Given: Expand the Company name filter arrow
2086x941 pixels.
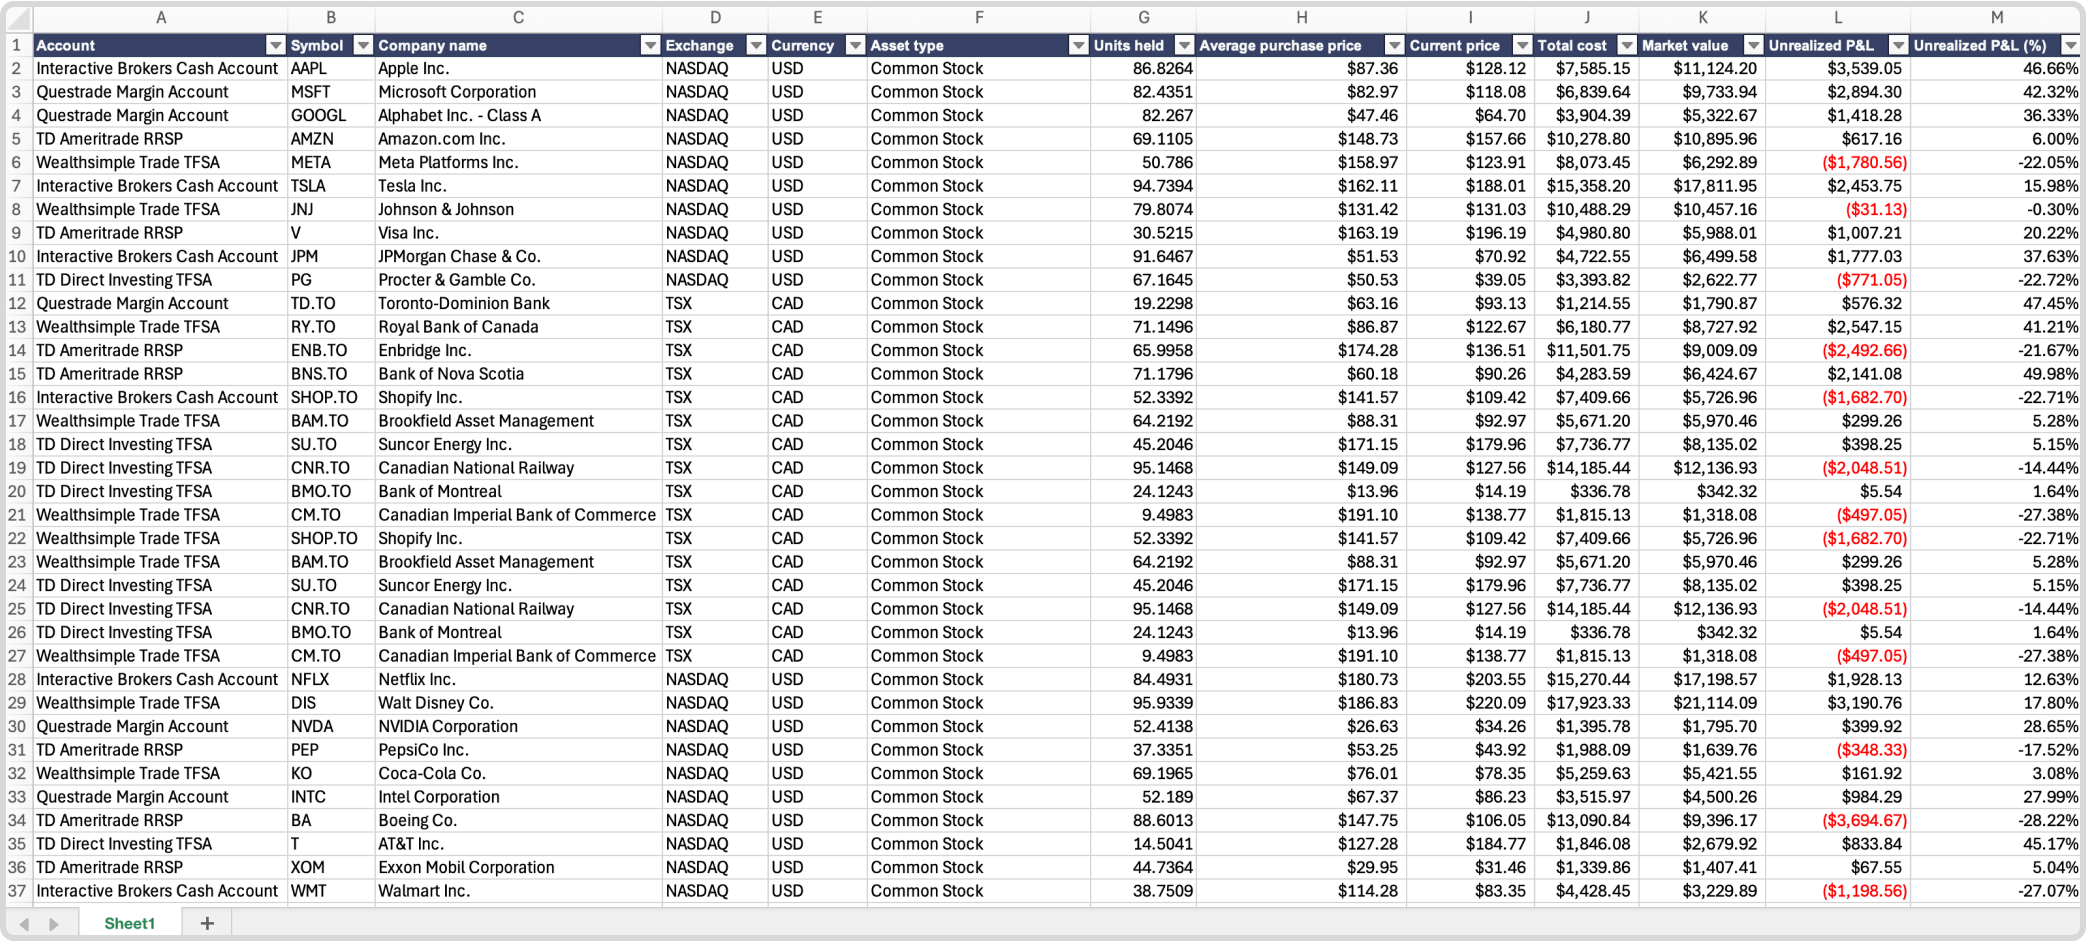Looking at the screenshot, I should (650, 46).
